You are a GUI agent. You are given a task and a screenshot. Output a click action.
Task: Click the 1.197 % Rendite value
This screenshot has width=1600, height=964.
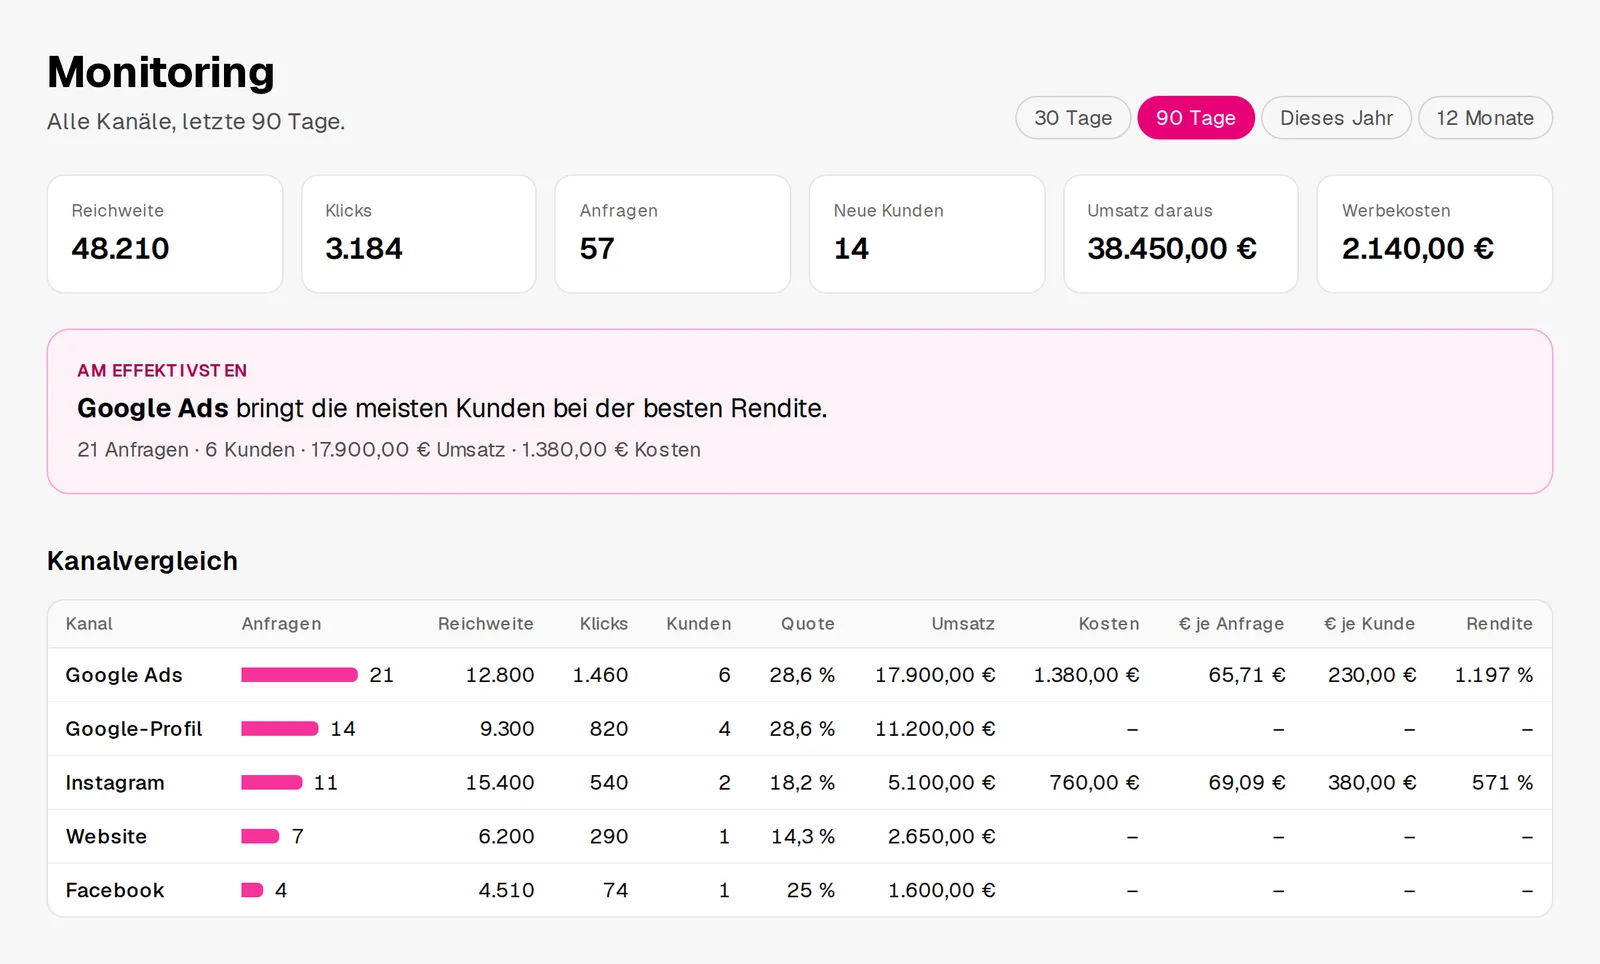[x=1493, y=675]
